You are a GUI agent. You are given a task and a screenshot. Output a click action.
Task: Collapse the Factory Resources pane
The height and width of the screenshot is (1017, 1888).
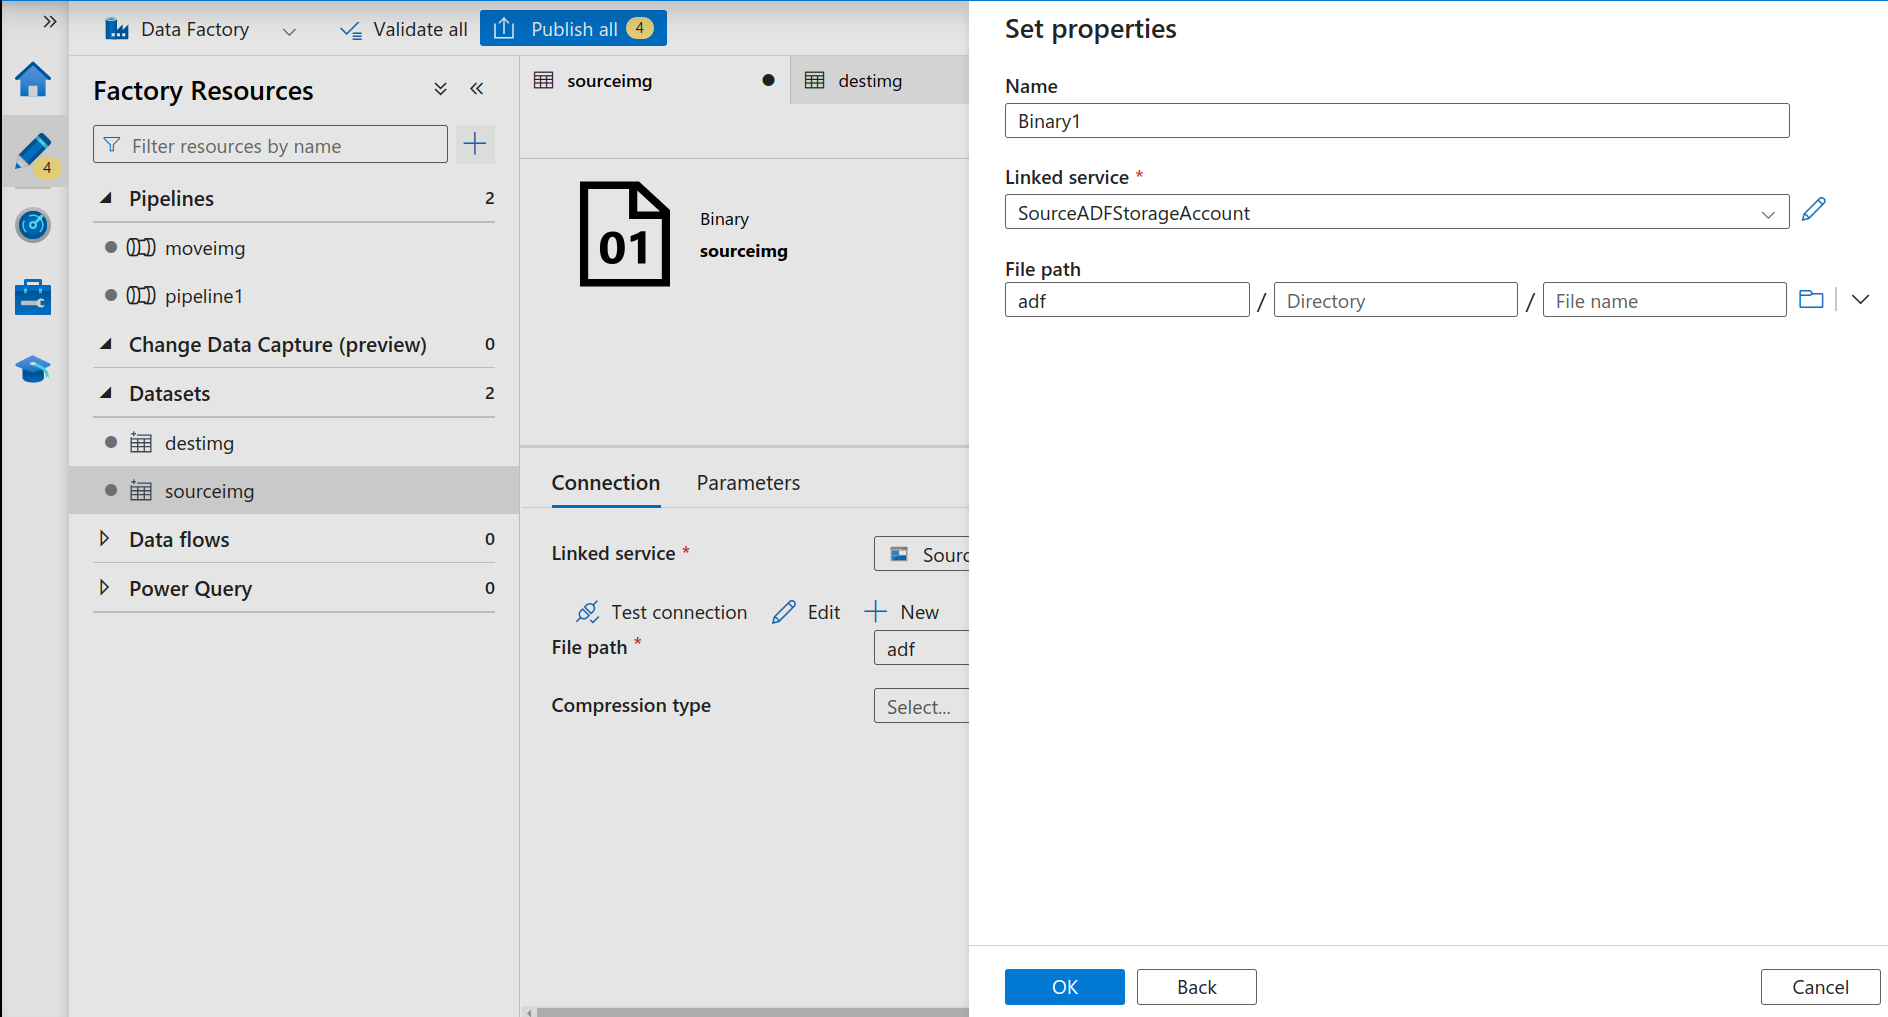pos(477,89)
